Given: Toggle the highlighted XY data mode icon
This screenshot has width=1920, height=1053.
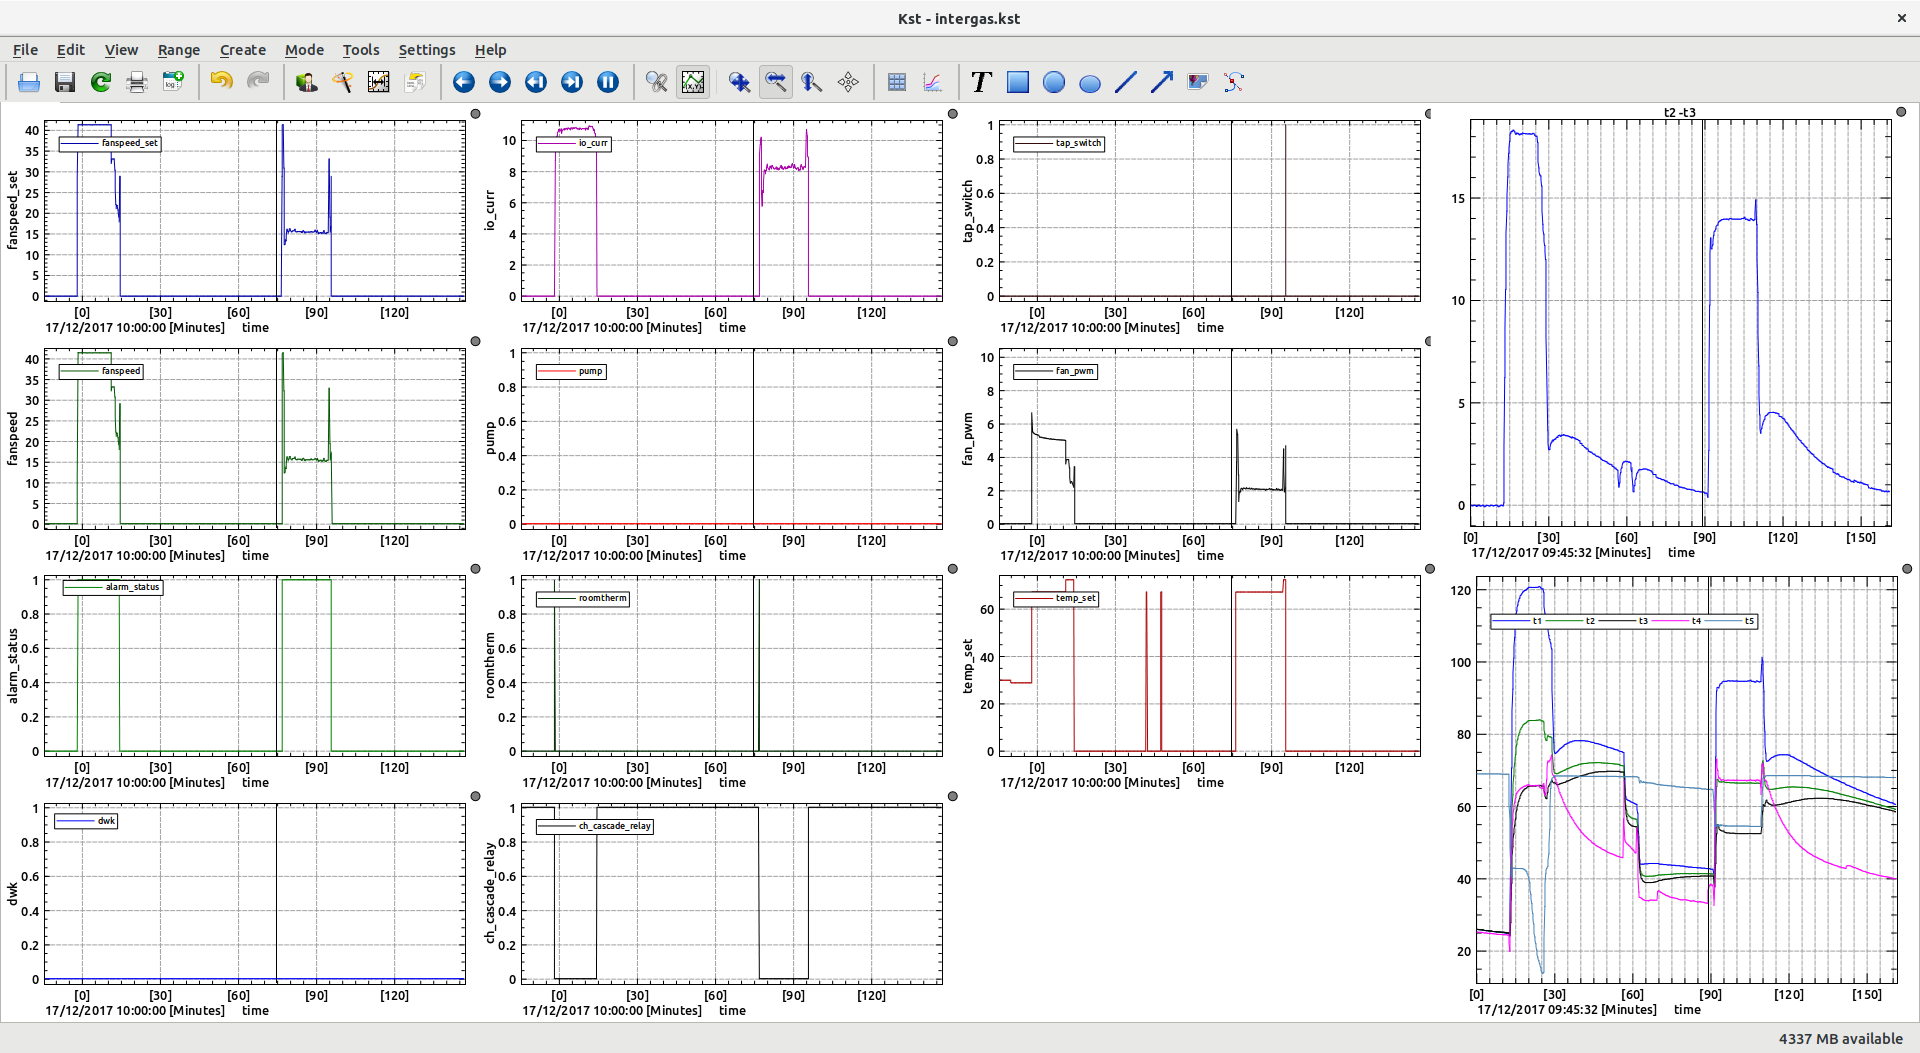Looking at the screenshot, I should point(693,82).
